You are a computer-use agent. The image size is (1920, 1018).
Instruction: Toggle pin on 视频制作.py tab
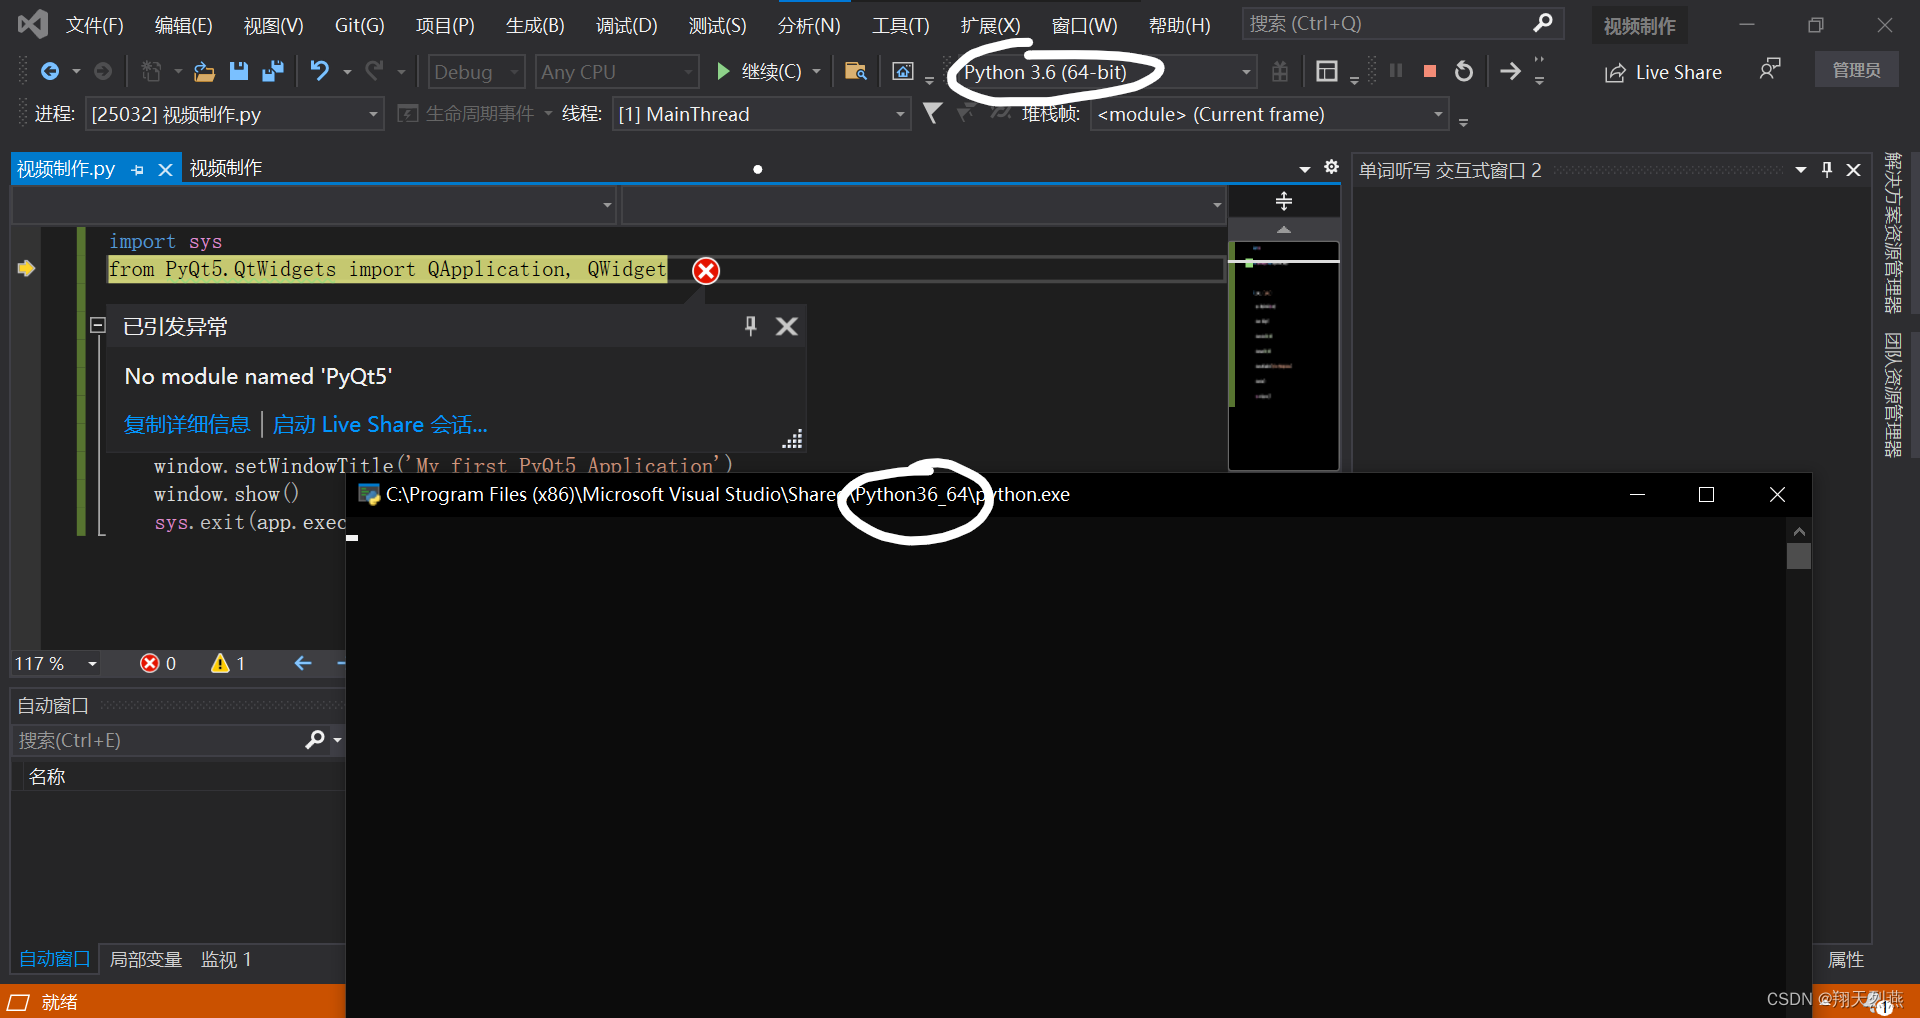click(x=138, y=170)
